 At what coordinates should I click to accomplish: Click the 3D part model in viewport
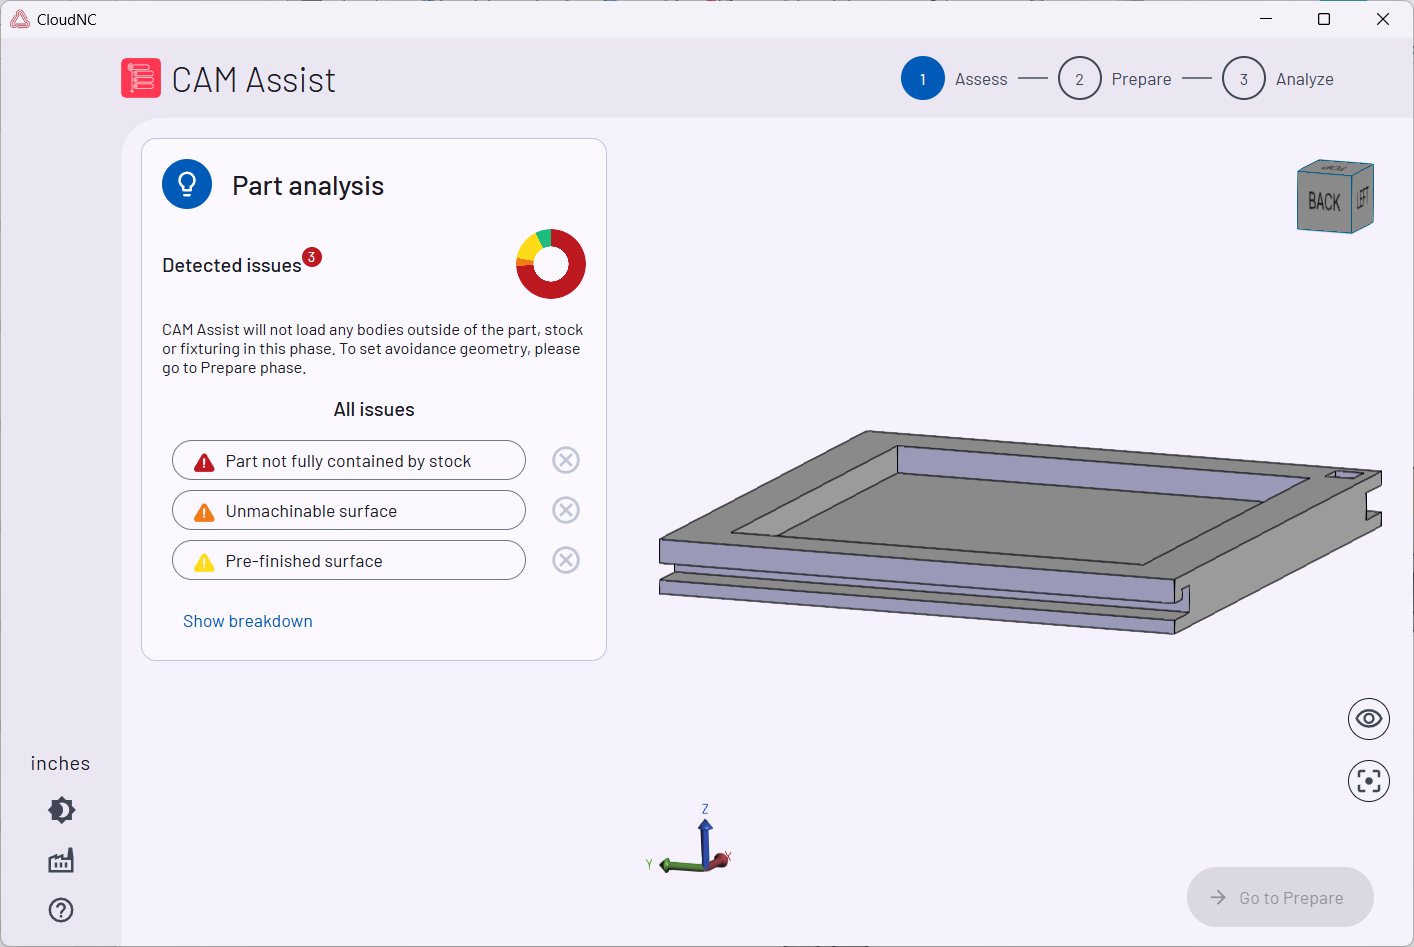pos(1020,532)
